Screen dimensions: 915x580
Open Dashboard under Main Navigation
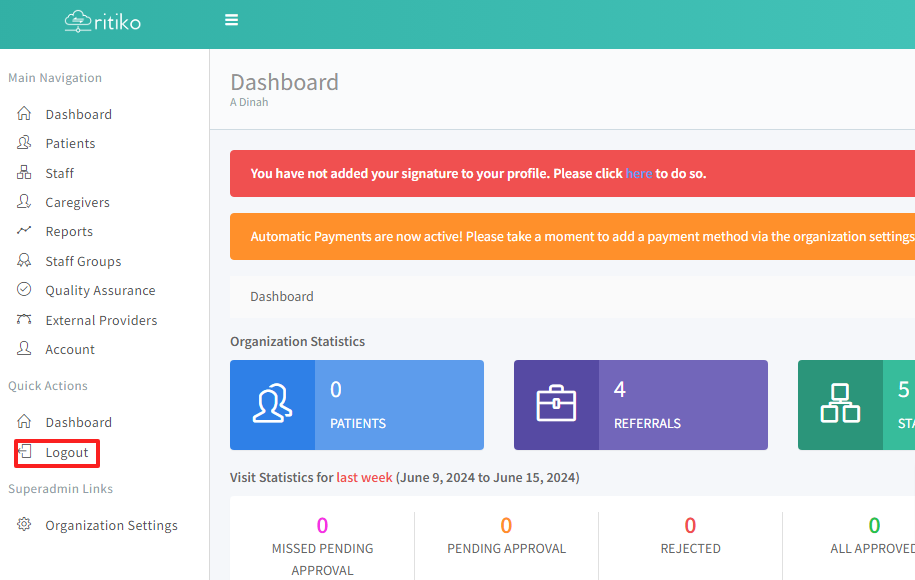click(78, 114)
